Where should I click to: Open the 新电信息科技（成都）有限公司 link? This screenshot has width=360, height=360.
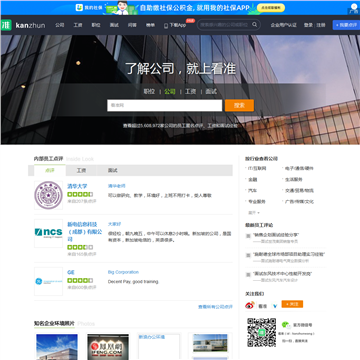point(84,232)
